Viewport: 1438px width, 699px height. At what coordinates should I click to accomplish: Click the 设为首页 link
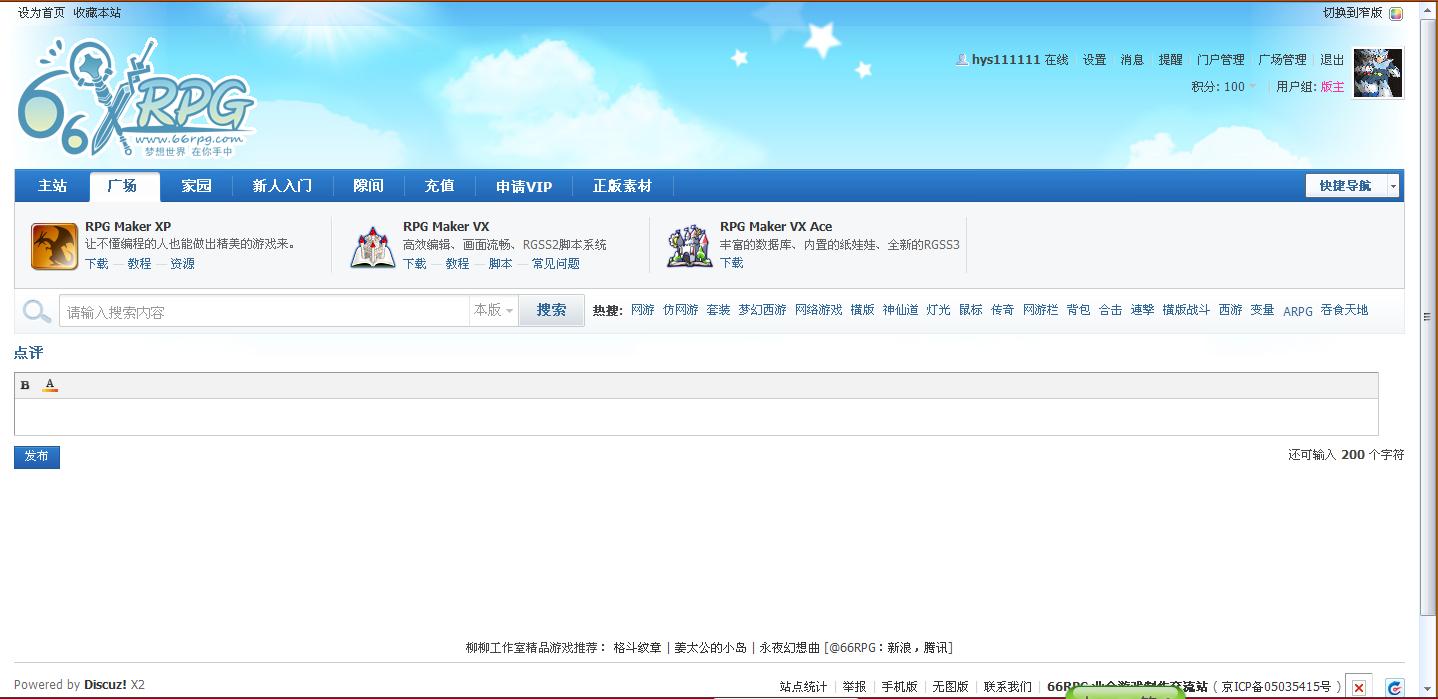tap(41, 13)
